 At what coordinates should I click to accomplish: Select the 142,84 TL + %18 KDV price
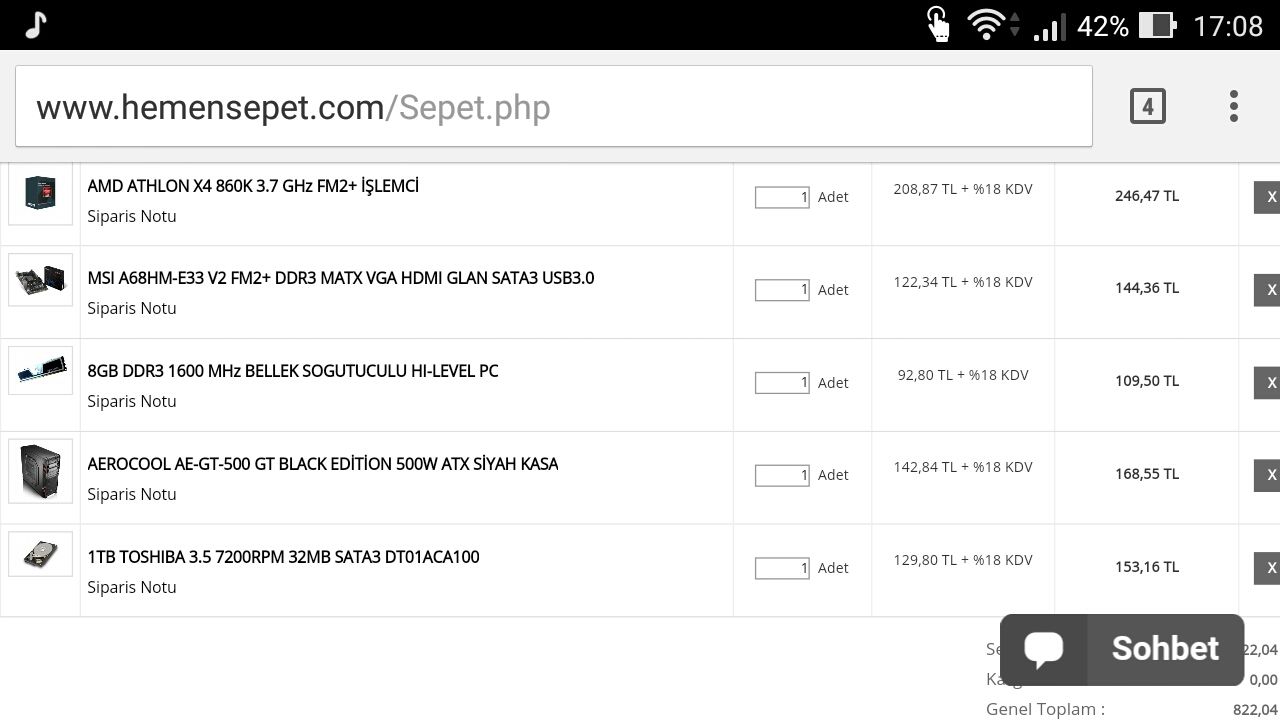click(963, 467)
